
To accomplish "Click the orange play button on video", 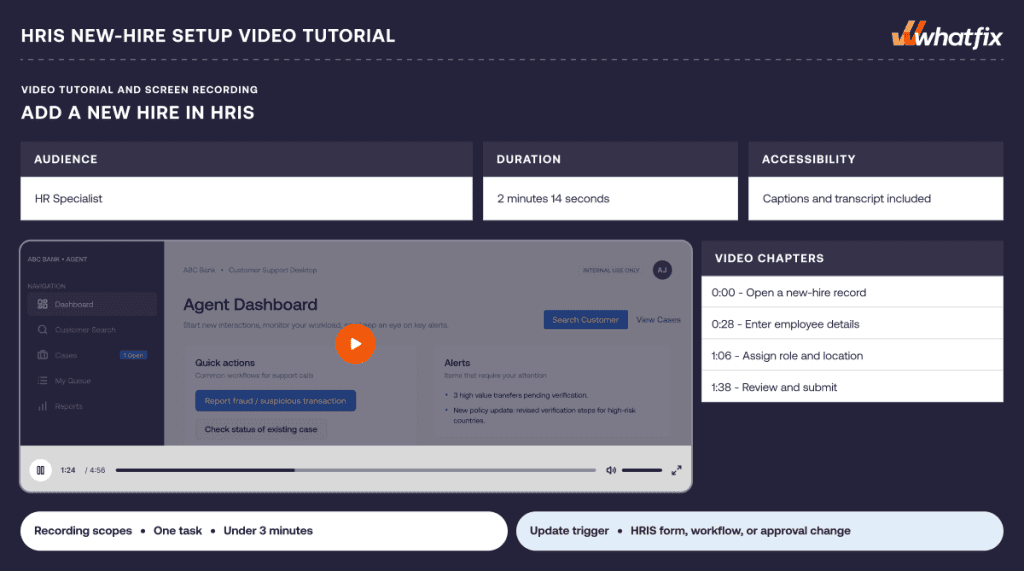I will point(355,344).
